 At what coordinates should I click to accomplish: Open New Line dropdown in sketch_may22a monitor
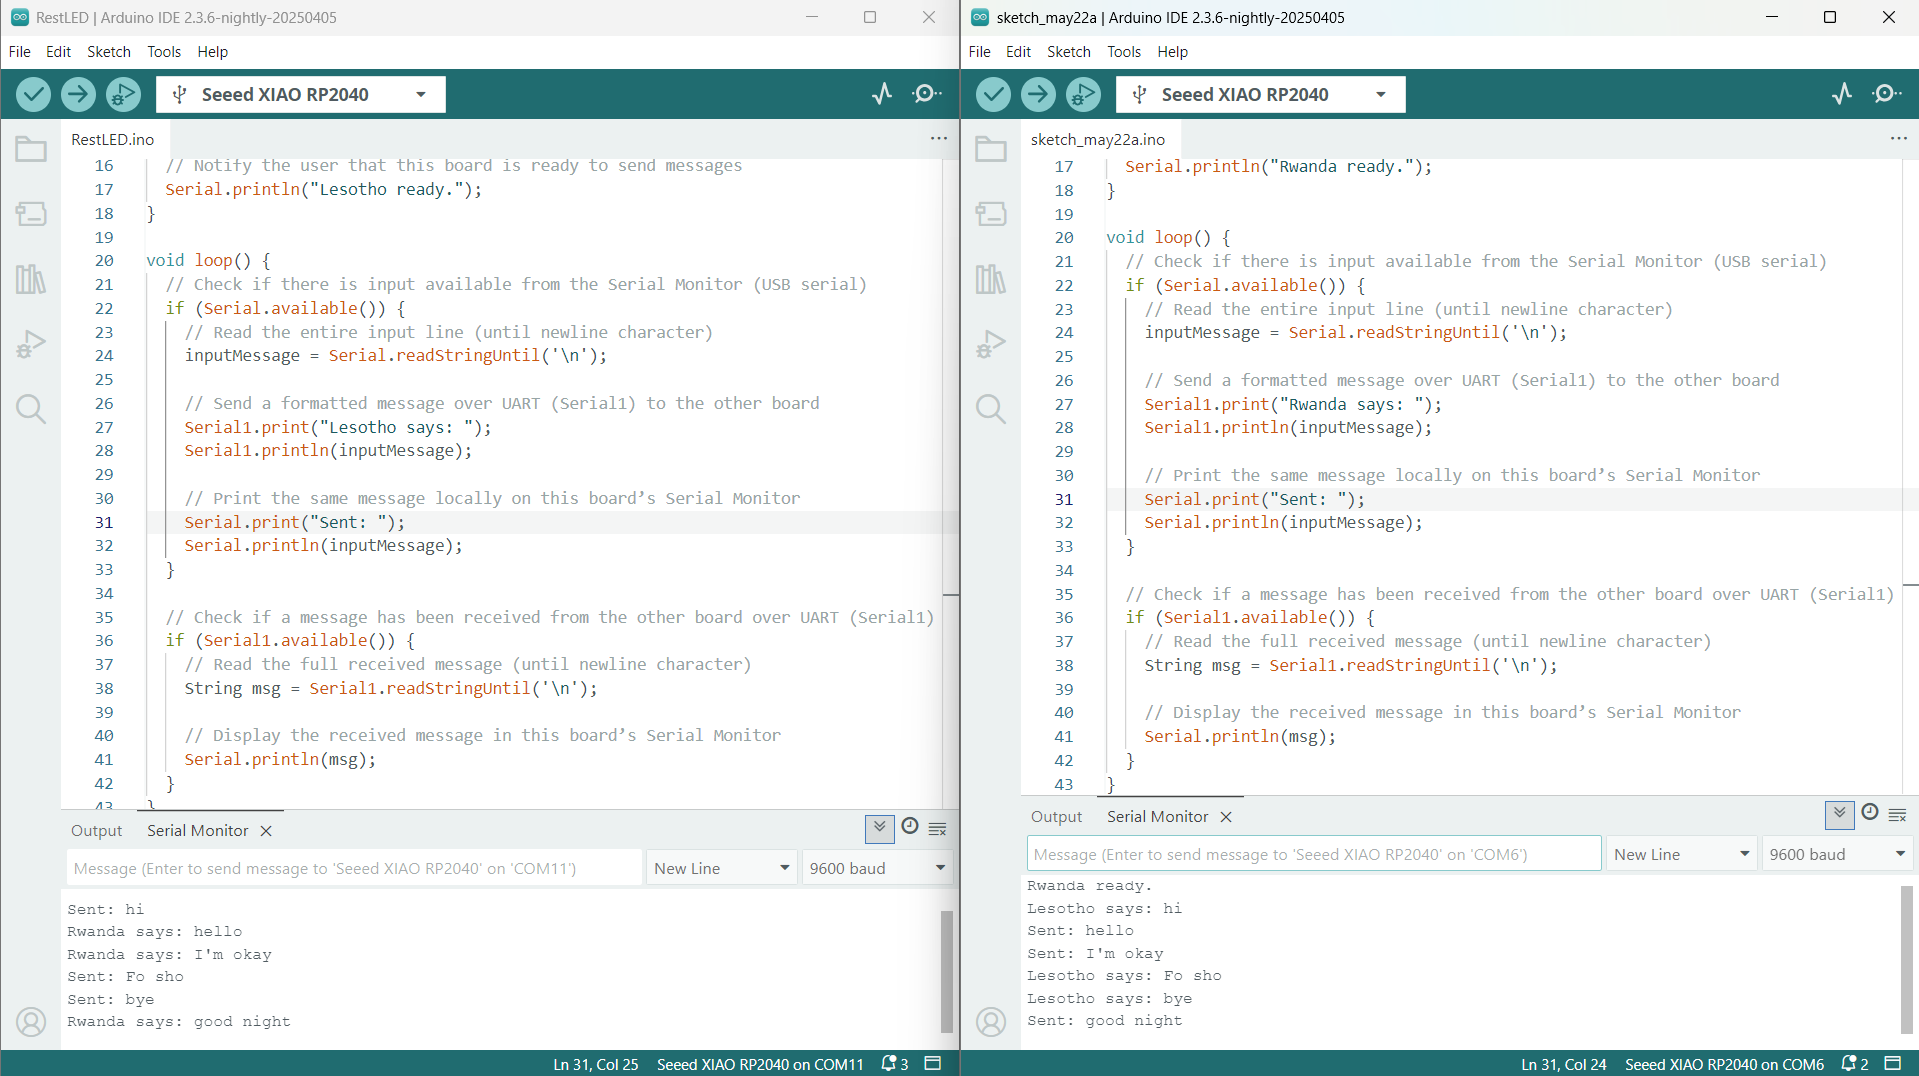point(1682,854)
